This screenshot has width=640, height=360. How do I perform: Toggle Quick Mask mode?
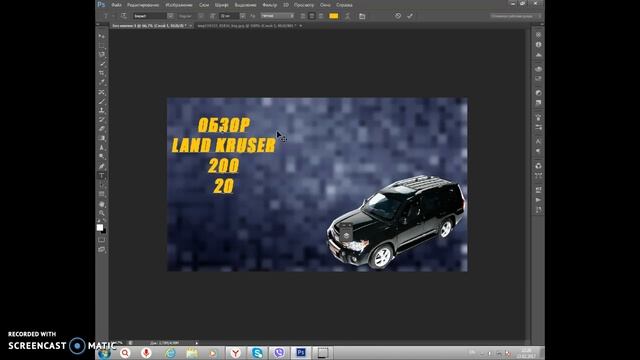pyautogui.click(x=102, y=240)
